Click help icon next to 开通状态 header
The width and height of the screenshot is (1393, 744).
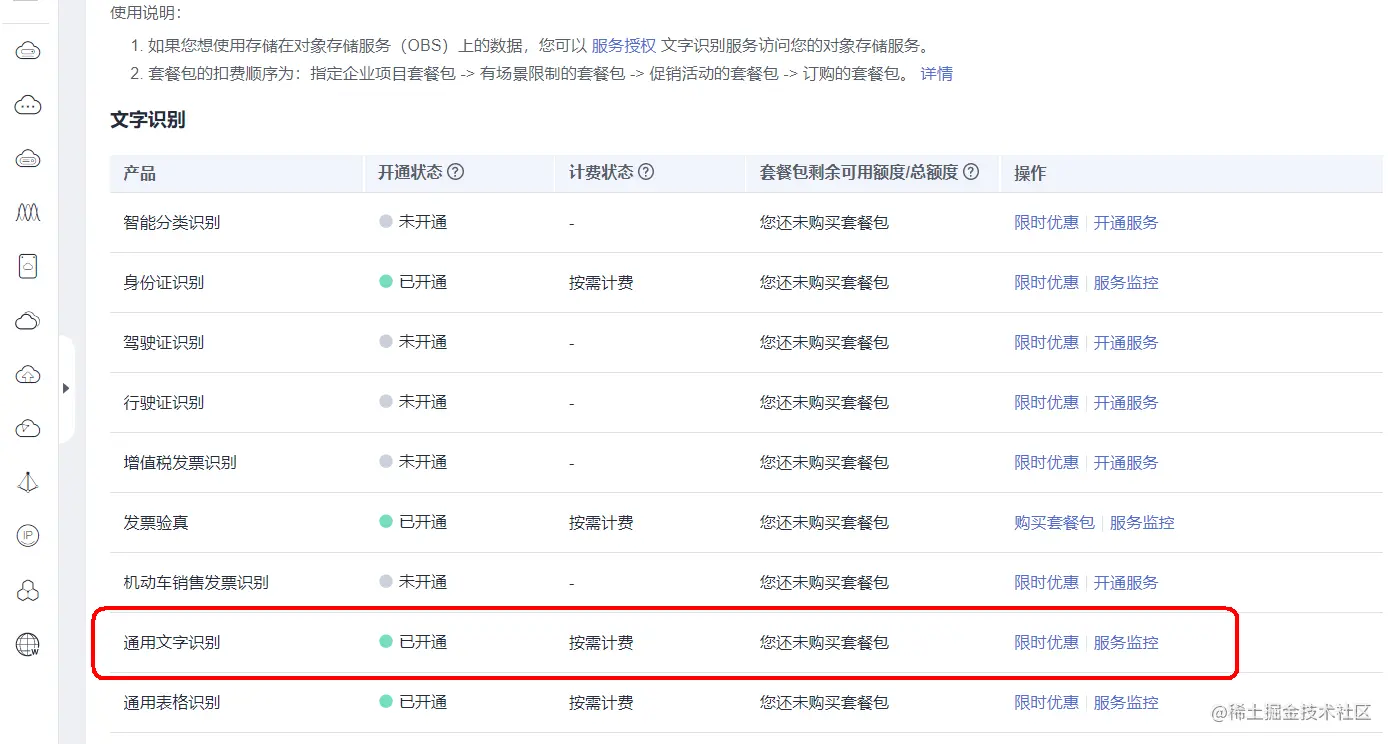[x=455, y=172]
